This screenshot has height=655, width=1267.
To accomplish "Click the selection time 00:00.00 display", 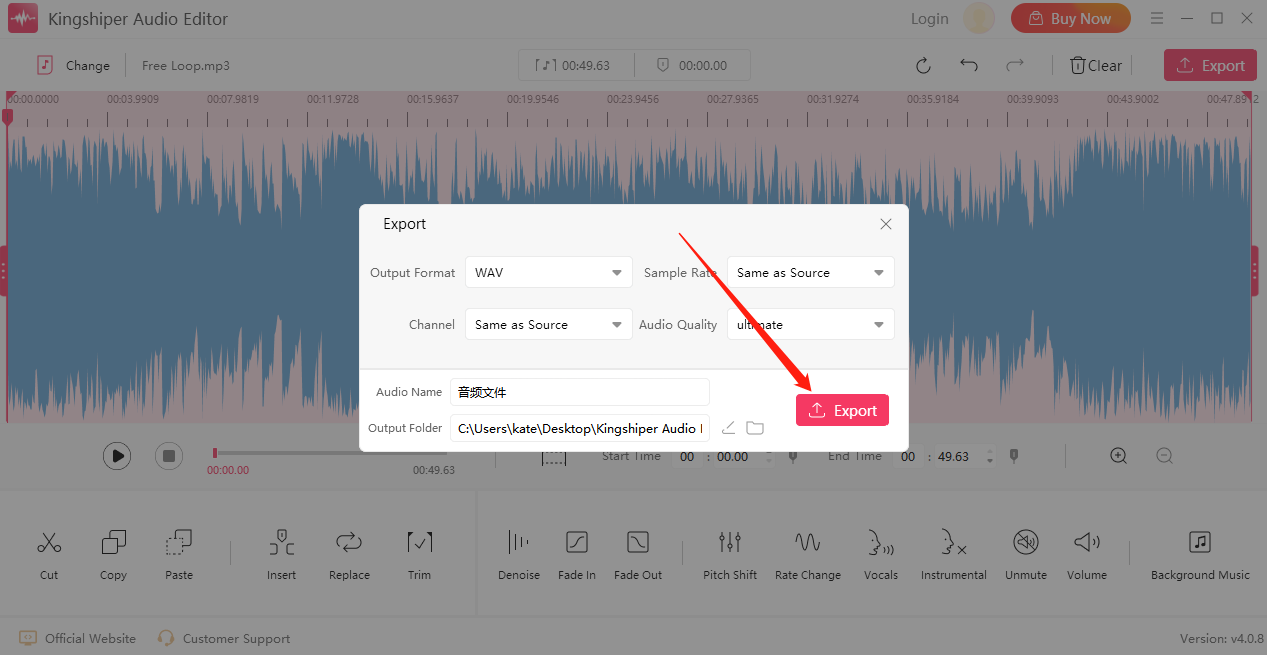I will pos(691,65).
